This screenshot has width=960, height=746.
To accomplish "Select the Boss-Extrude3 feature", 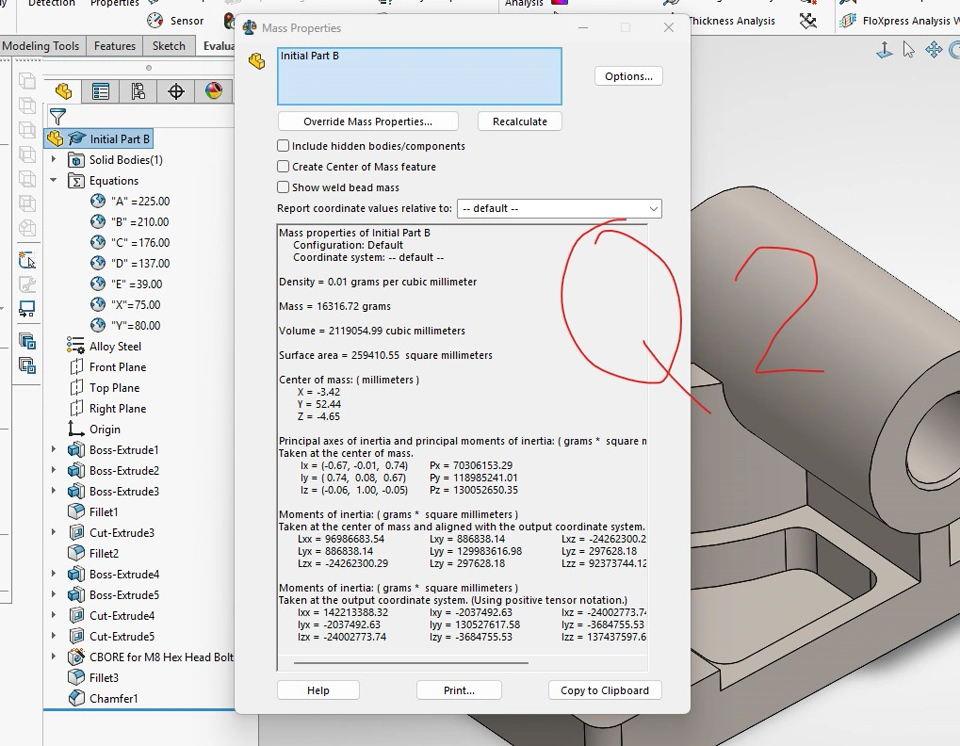I will point(113,491).
